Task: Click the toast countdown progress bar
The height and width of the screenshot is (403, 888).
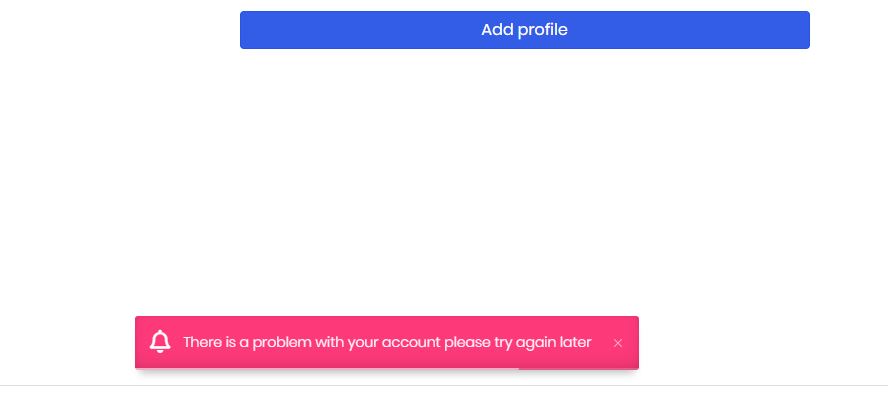Action: (578, 368)
